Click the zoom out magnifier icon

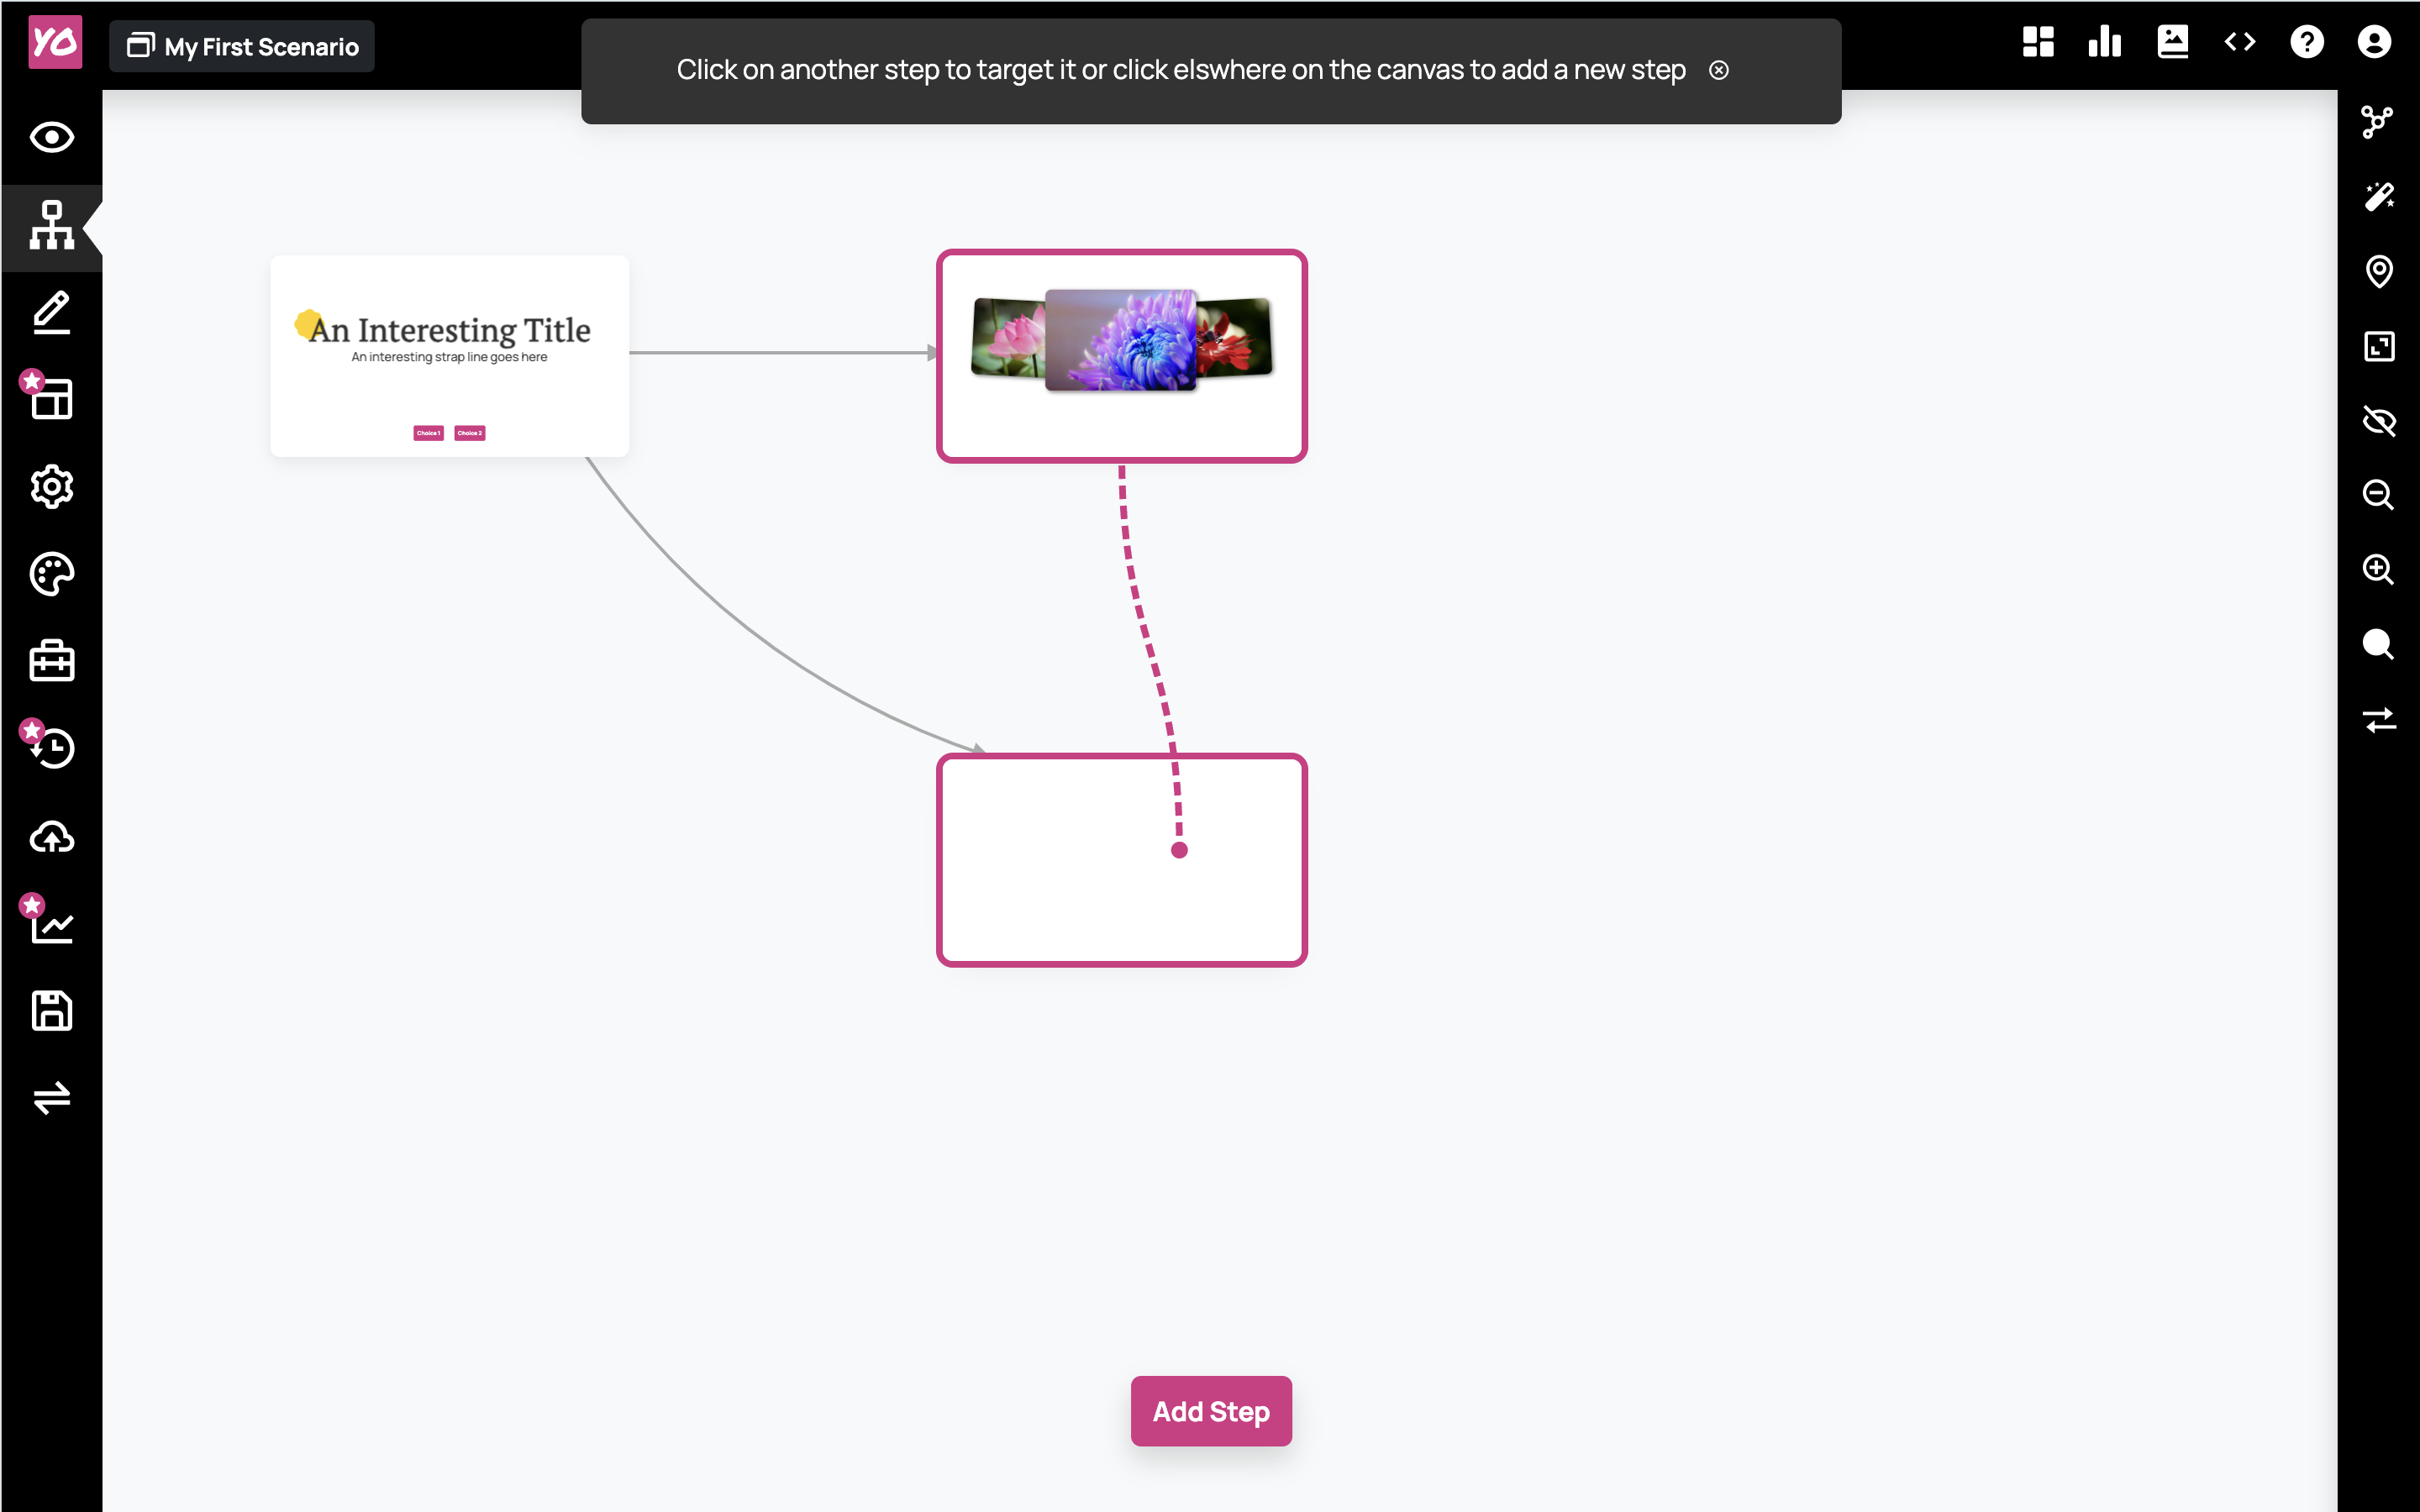tap(2378, 495)
